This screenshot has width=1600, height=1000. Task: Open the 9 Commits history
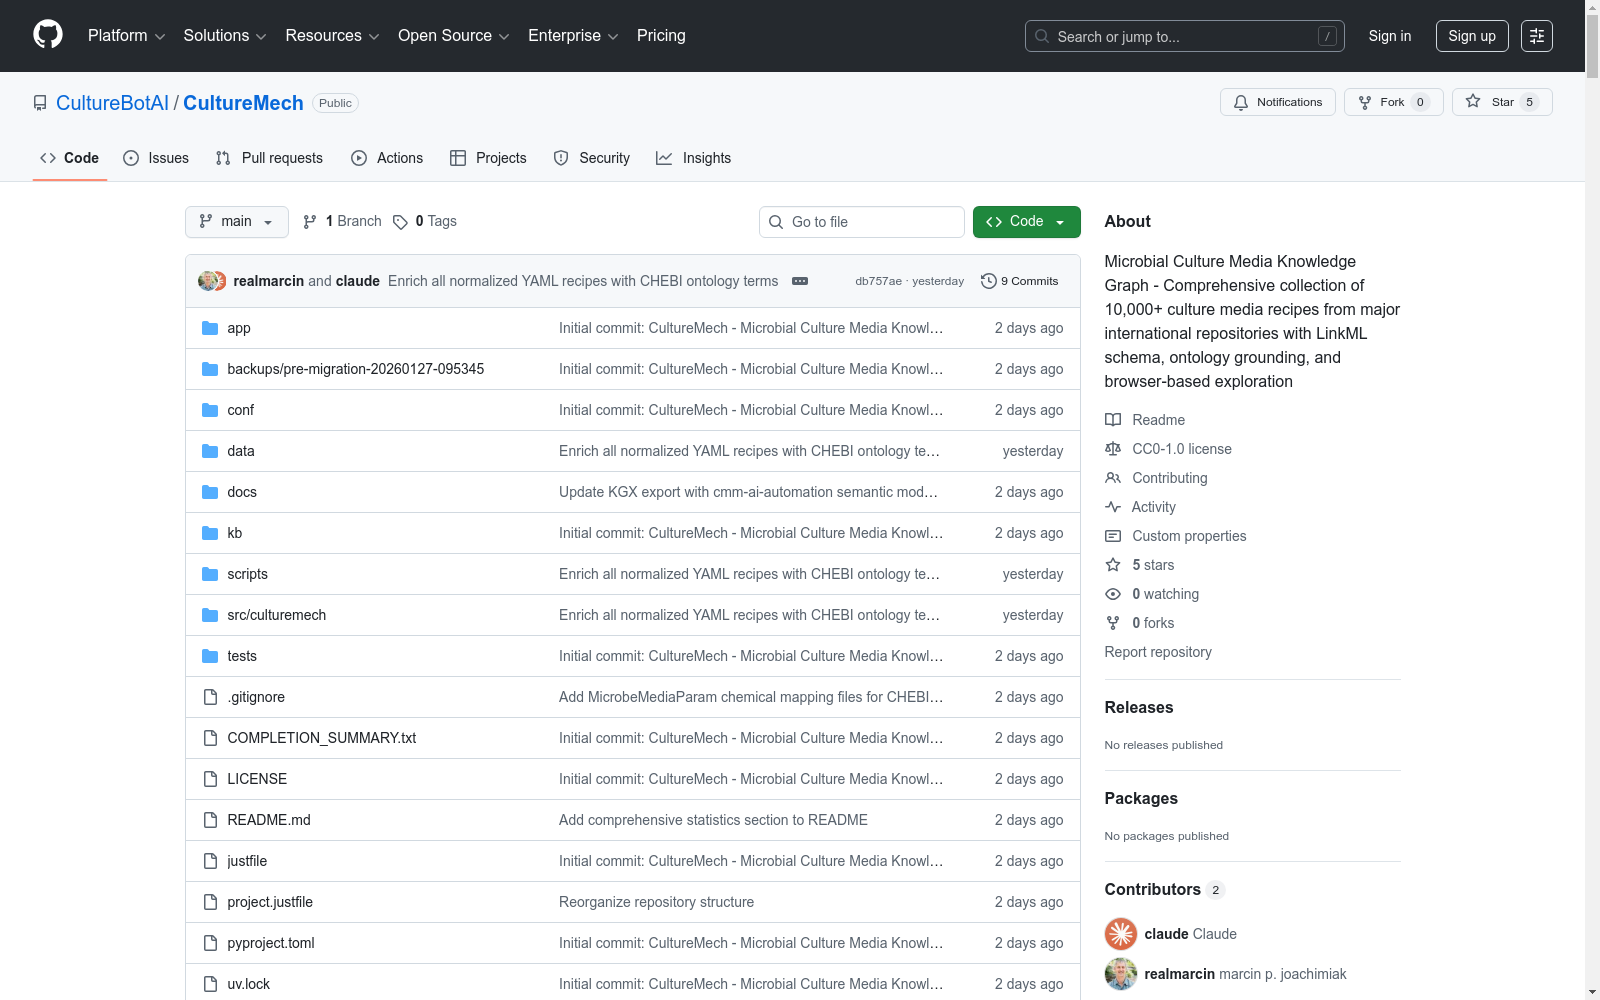click(1020, 281)
